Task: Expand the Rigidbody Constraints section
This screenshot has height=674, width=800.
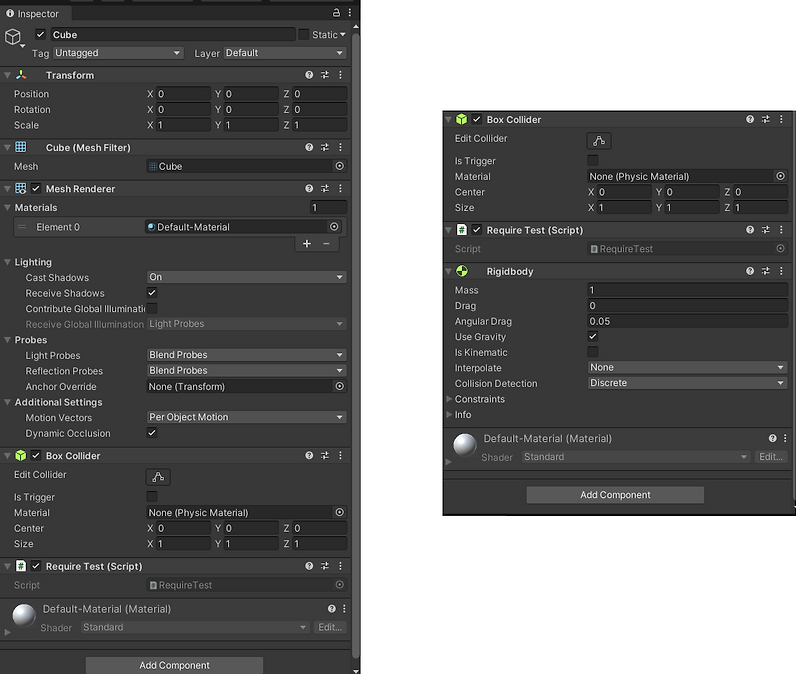Action: (452, 399)
